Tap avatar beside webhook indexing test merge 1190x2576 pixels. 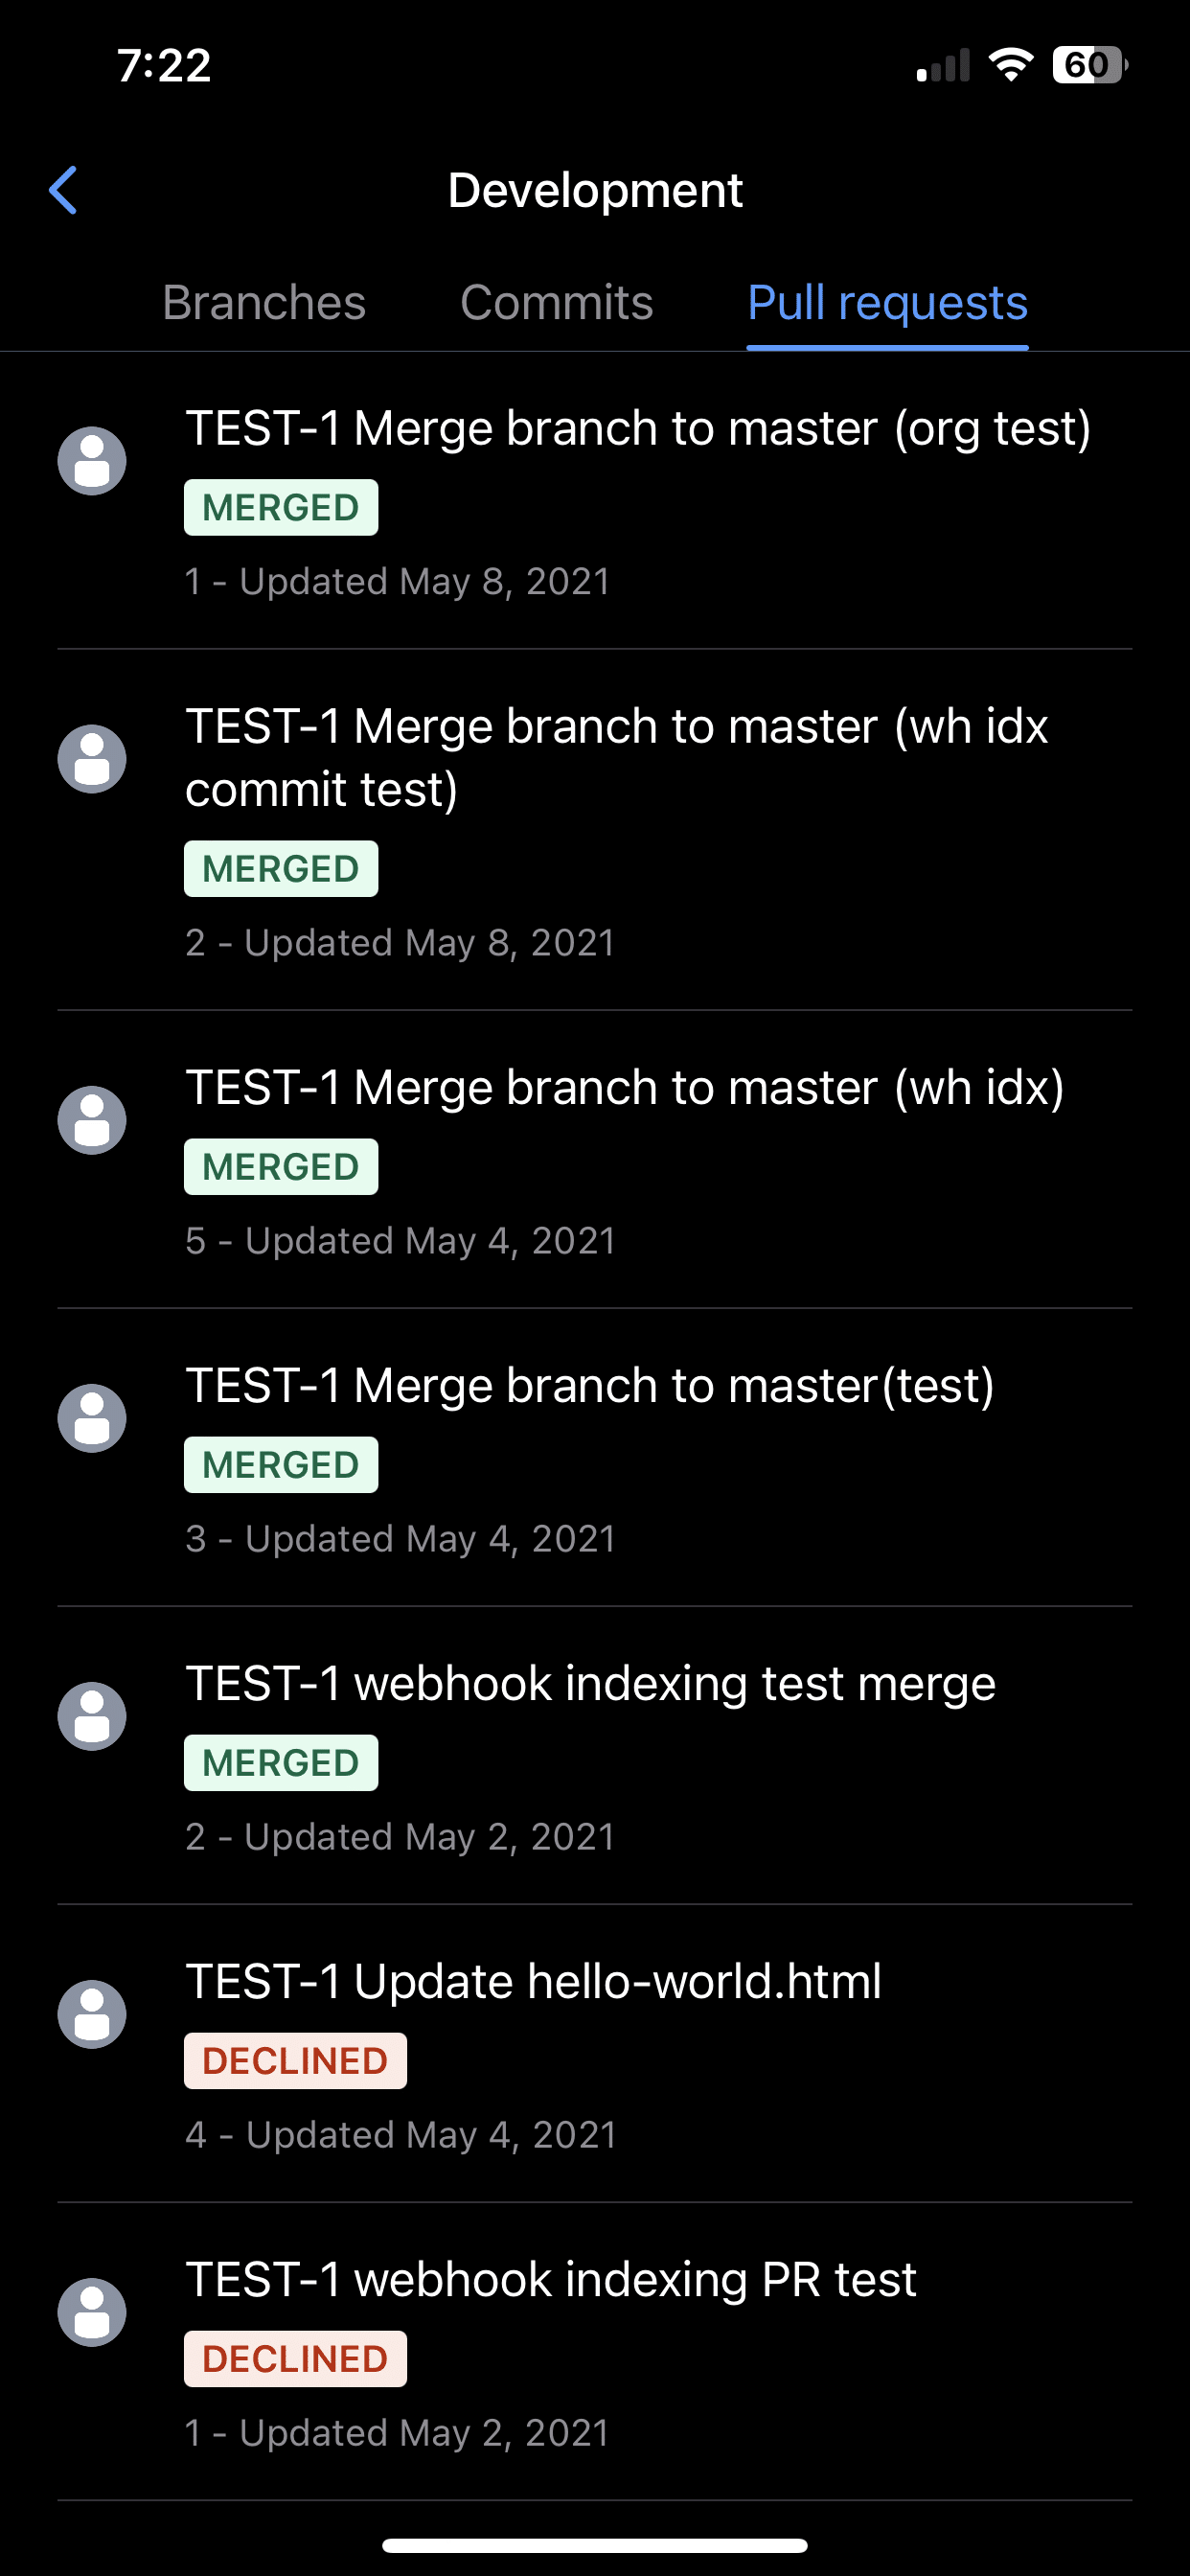click(92, 1716)
